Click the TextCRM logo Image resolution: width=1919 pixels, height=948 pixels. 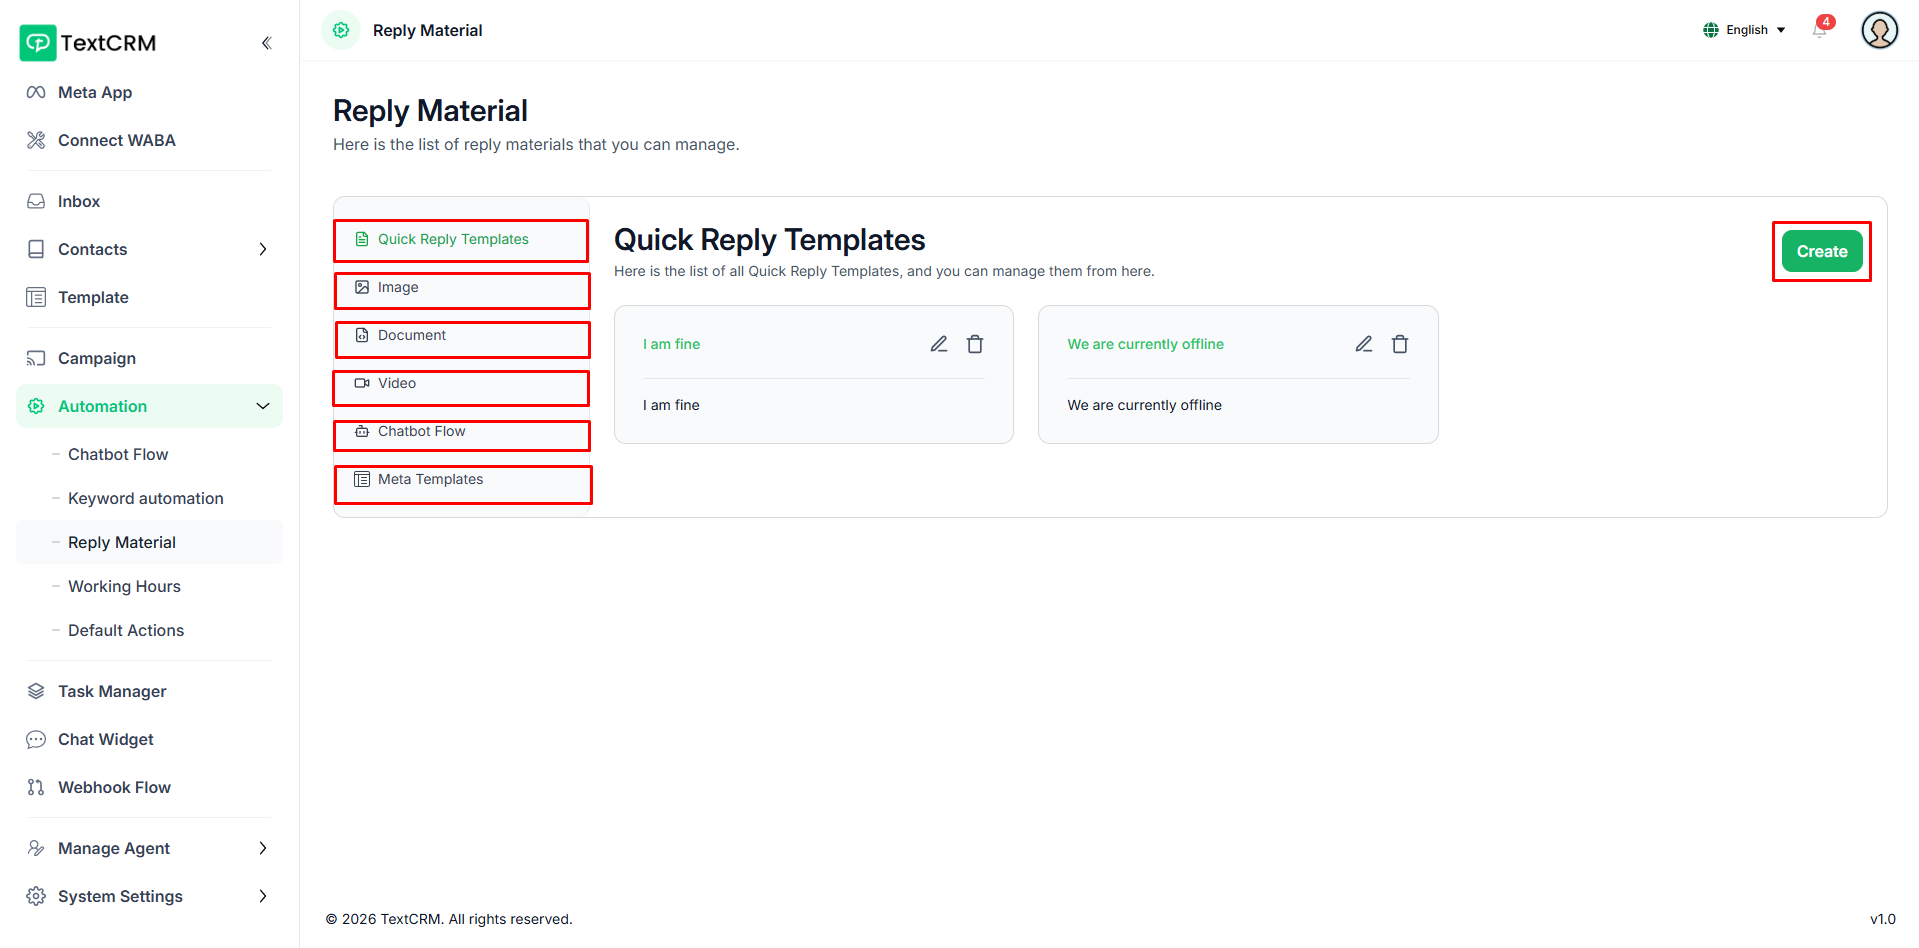tap(89, 43)
